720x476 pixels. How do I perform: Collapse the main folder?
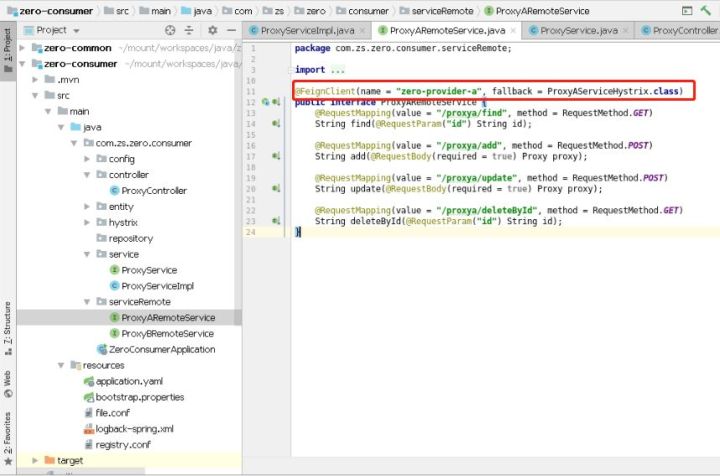48,111
